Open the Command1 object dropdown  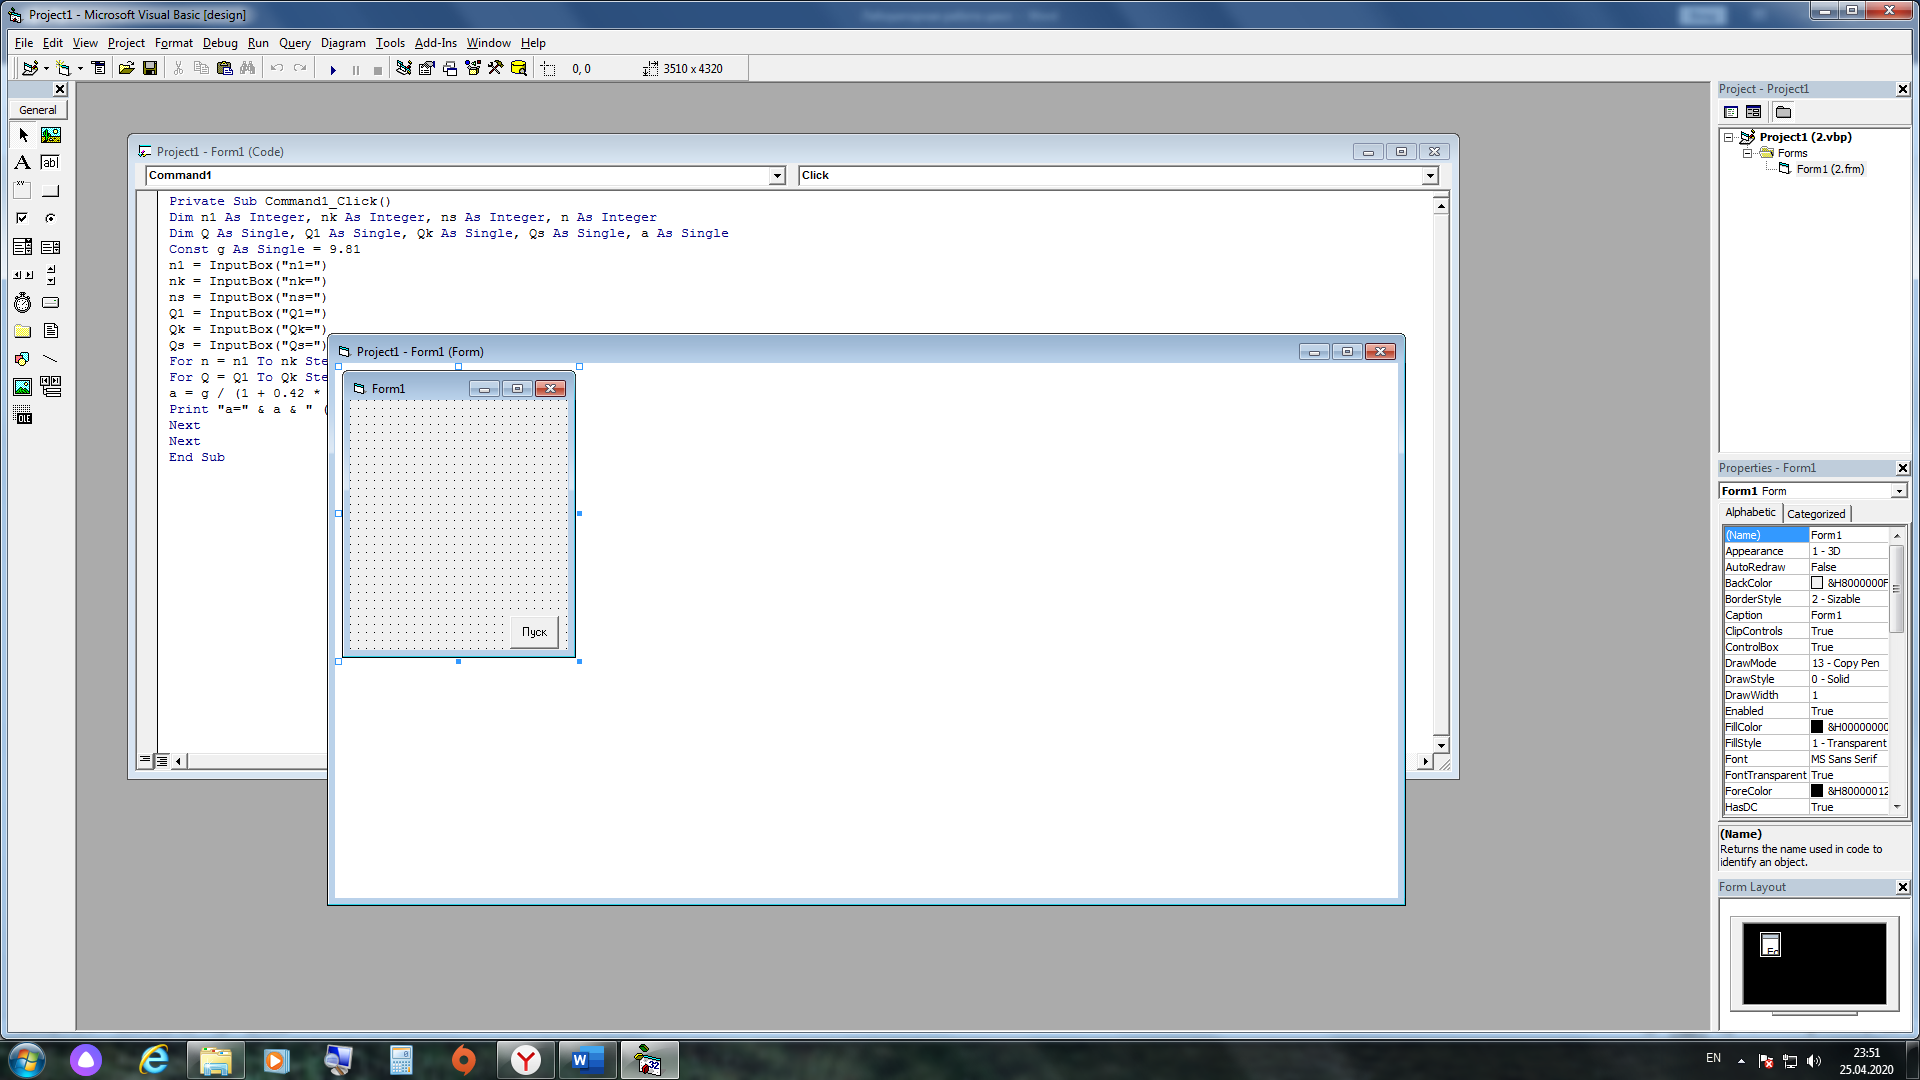click(x=777, y=176)
